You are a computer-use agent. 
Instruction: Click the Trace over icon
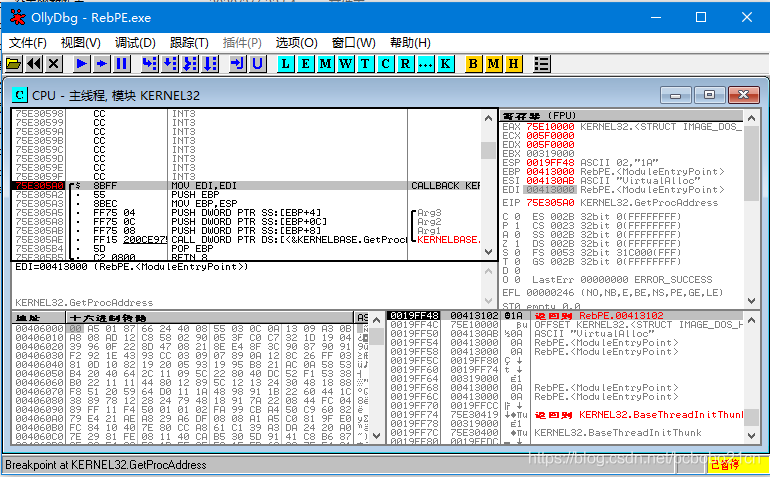click(x=210, y=63)
